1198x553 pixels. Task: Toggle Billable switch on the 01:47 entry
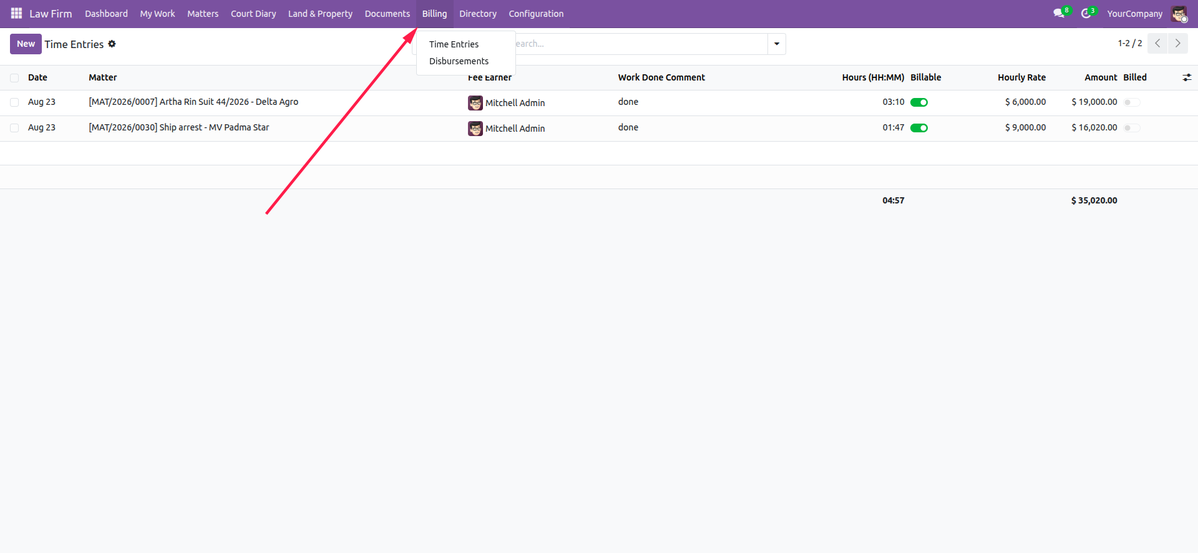click(x=919, y=128)
